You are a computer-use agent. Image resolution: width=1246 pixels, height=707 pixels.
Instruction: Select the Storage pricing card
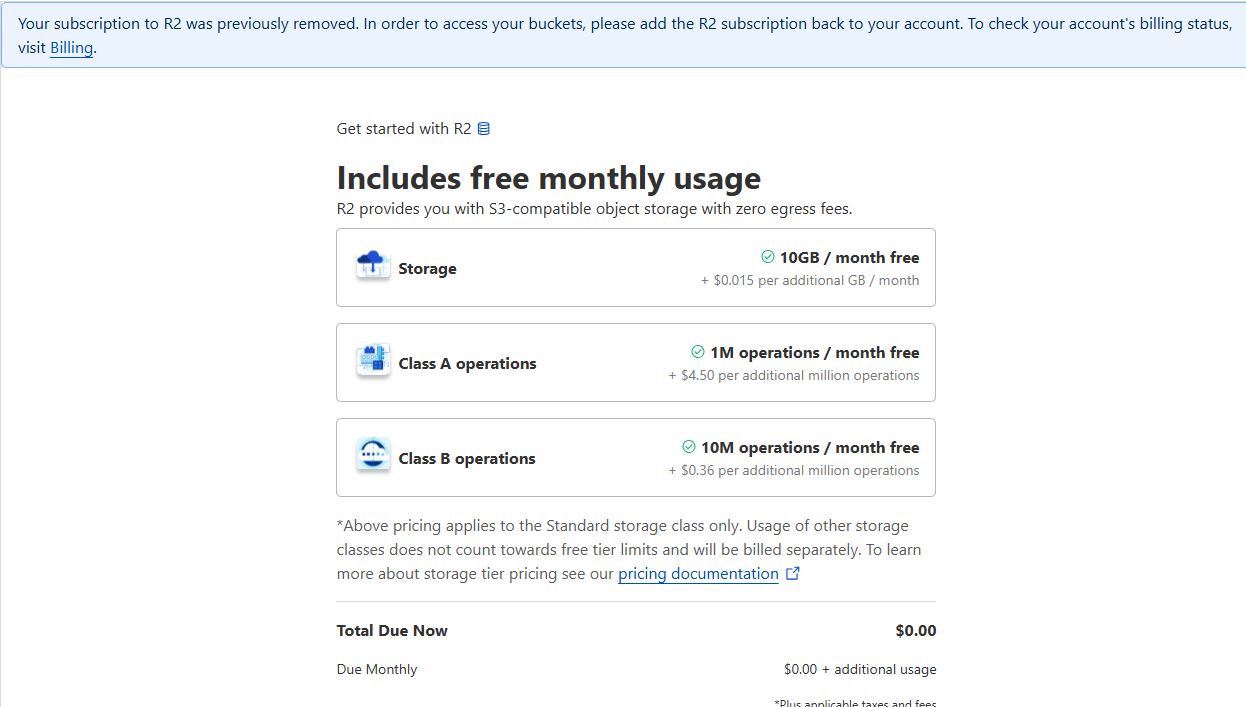pos(636,267)
